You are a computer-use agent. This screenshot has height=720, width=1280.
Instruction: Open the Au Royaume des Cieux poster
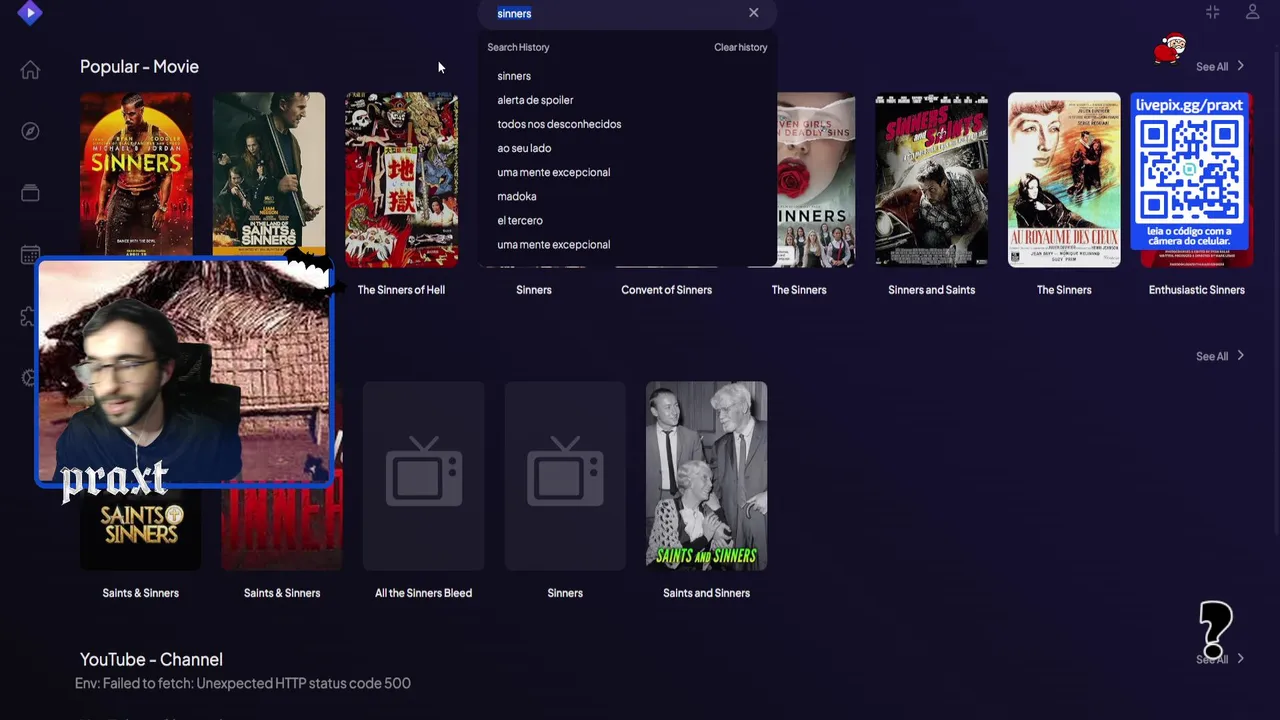[x=1064, y=179]
